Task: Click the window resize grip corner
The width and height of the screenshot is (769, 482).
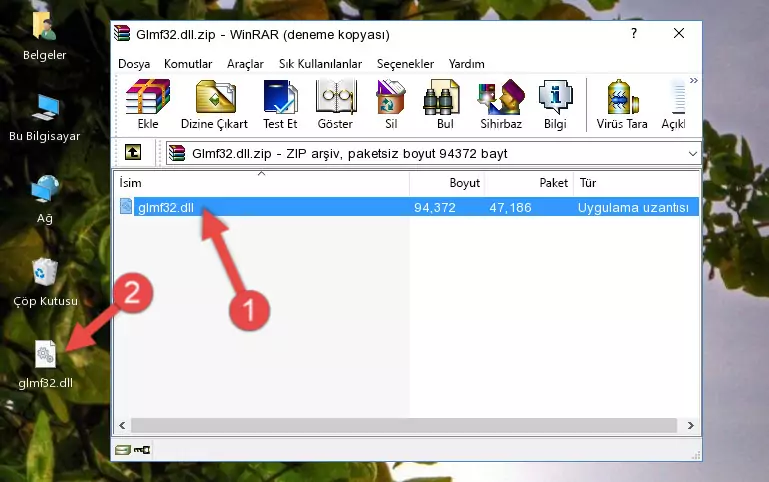Action: (695, 455)
